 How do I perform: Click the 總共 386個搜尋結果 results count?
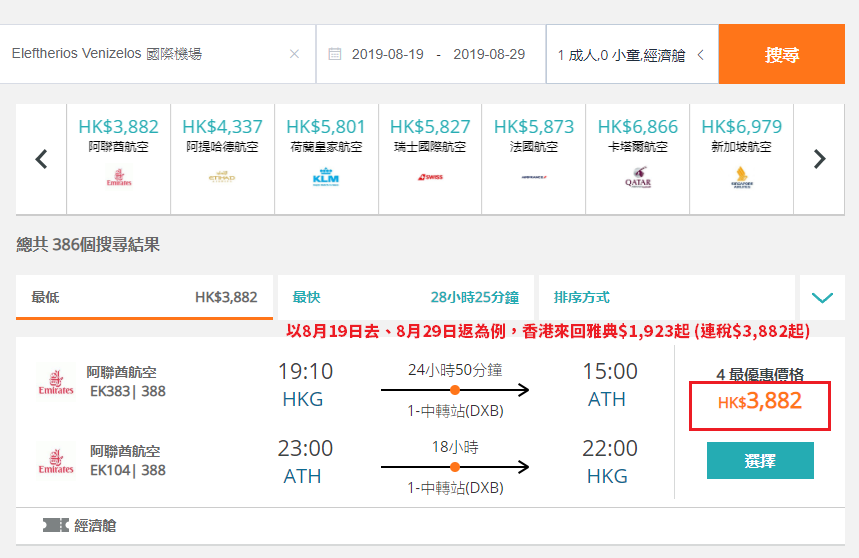coord(88,244)
